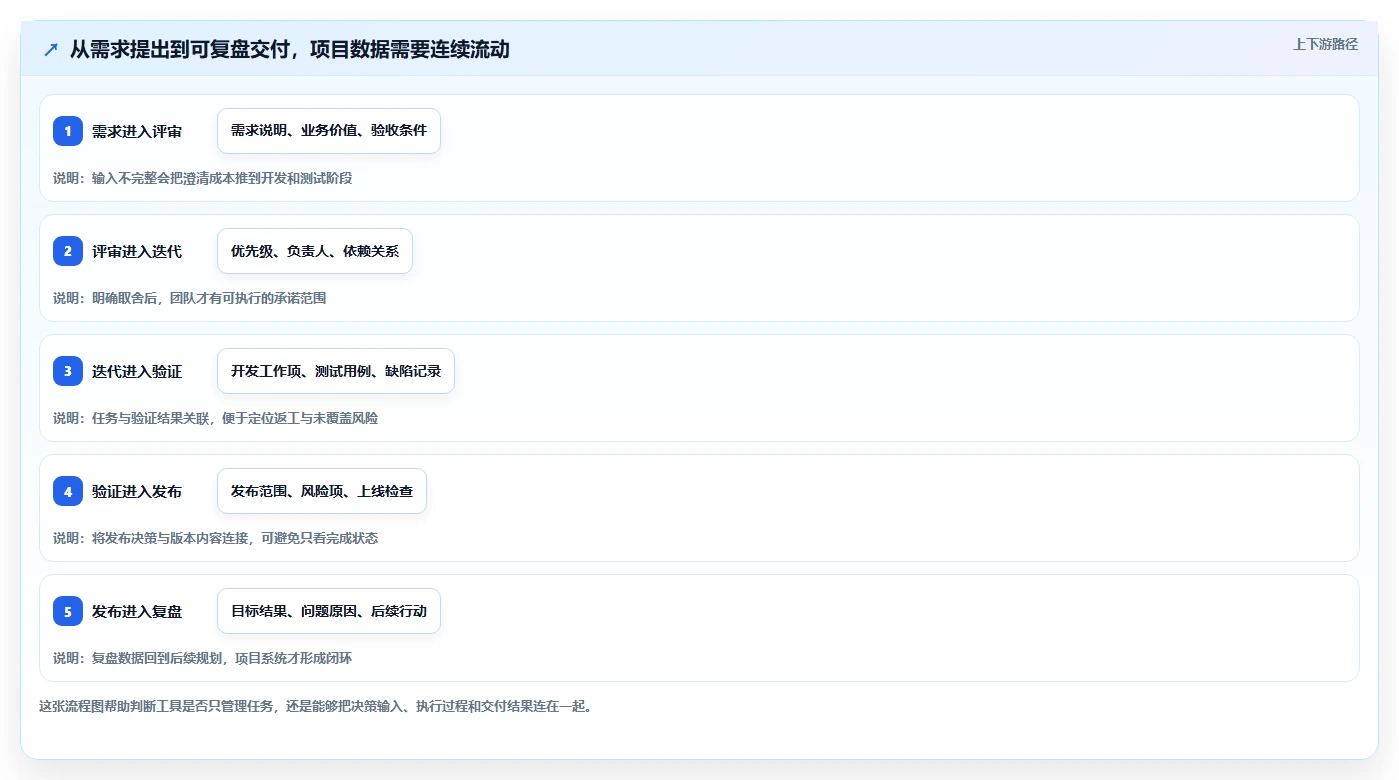The image size is (1399, 780).
Task: Click the step number 4 badge
Action: [x=68, y=491]
